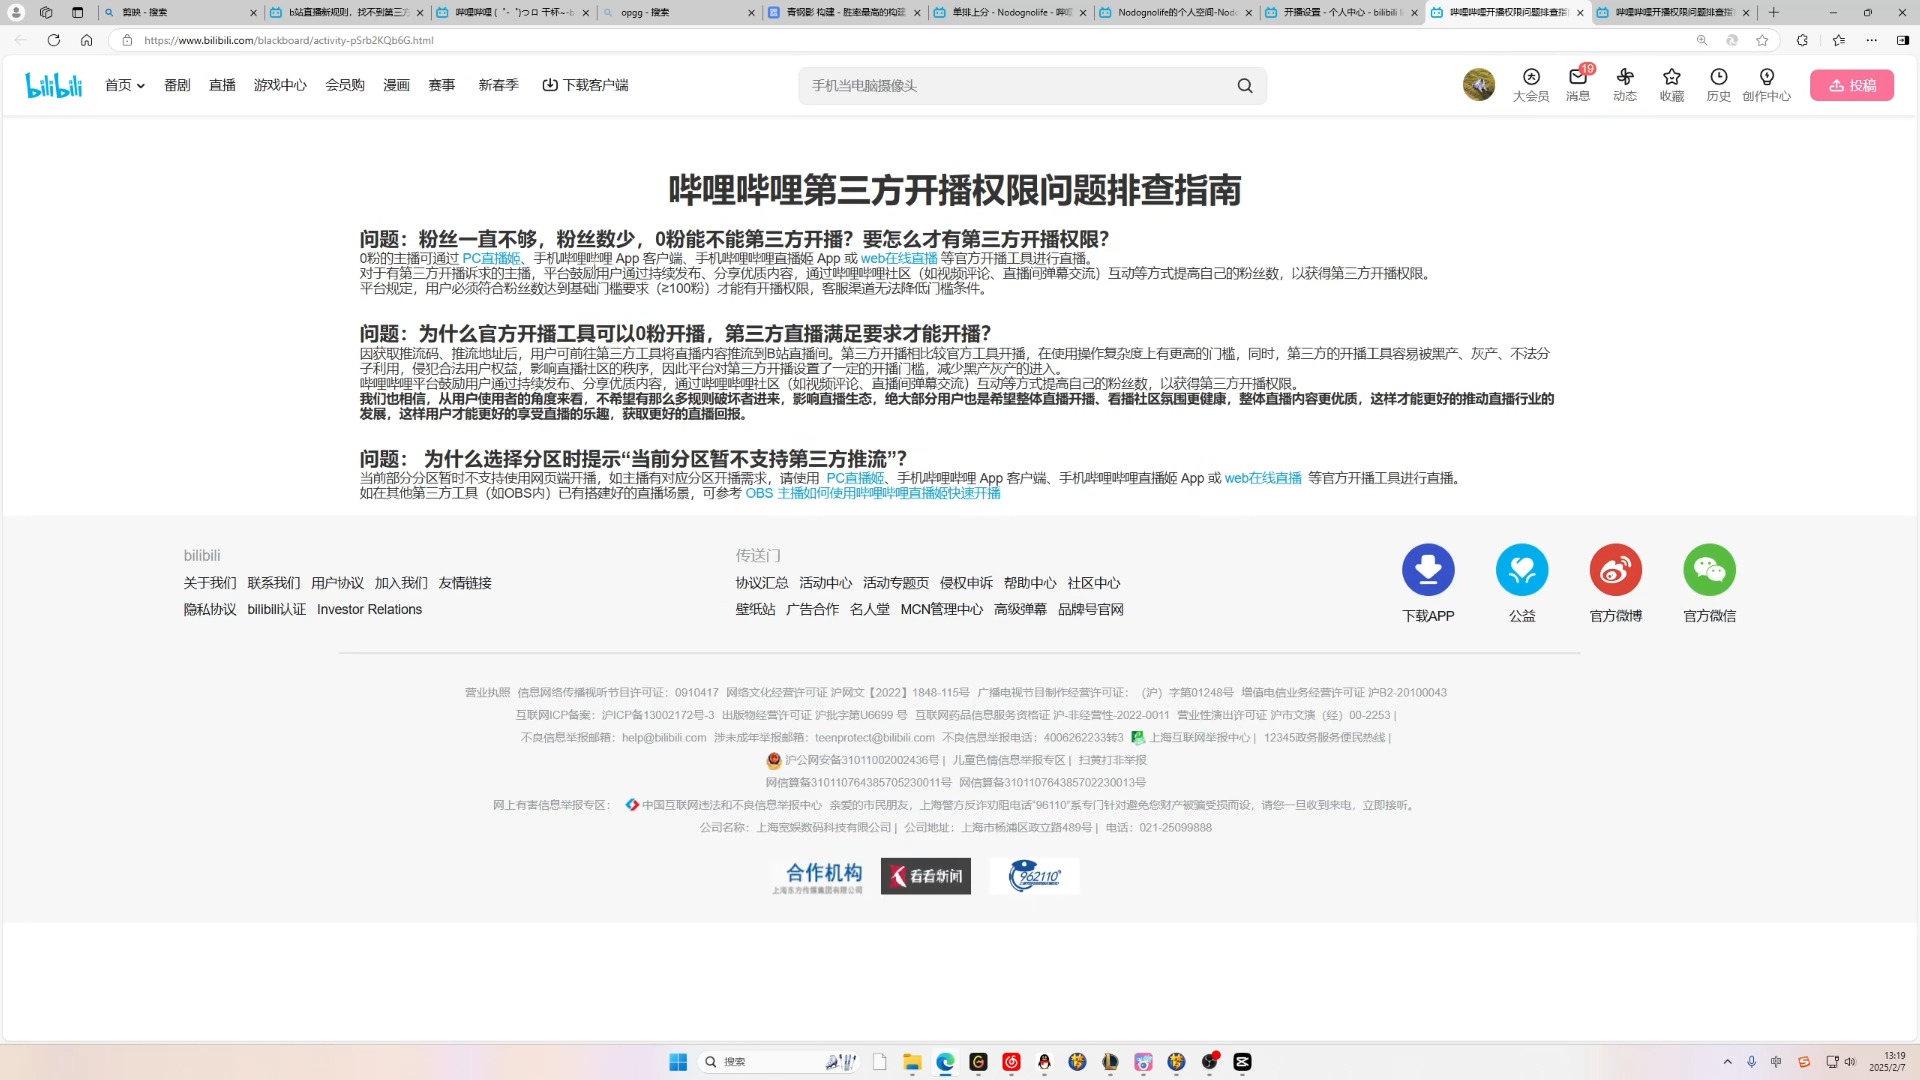Click the pink 投稿 upload button
This screenshot has height=1080, width=1920.
[x=1852, y=85]
